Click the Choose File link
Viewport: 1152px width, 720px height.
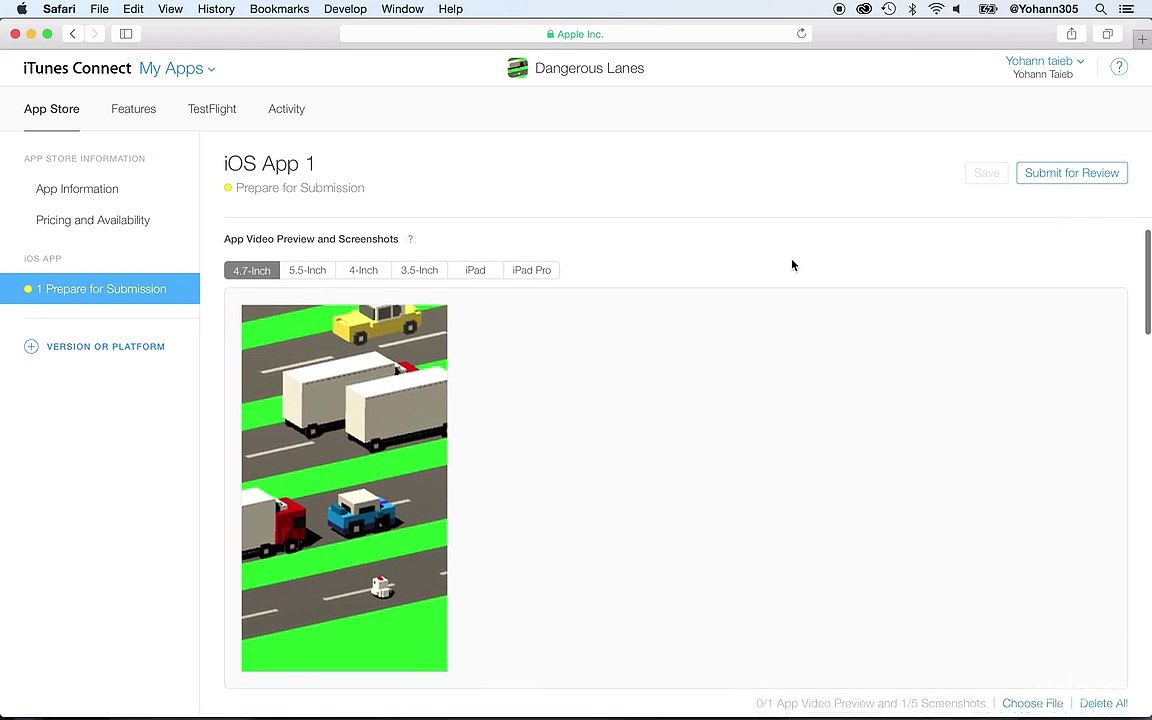pyautogui.click(x=1032, y=703)
